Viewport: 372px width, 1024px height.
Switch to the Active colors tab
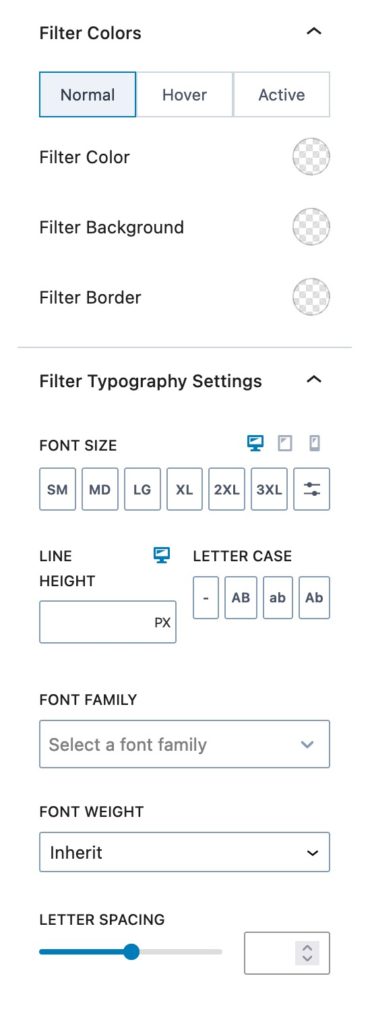pyautogui.click(x=281, y=95)
